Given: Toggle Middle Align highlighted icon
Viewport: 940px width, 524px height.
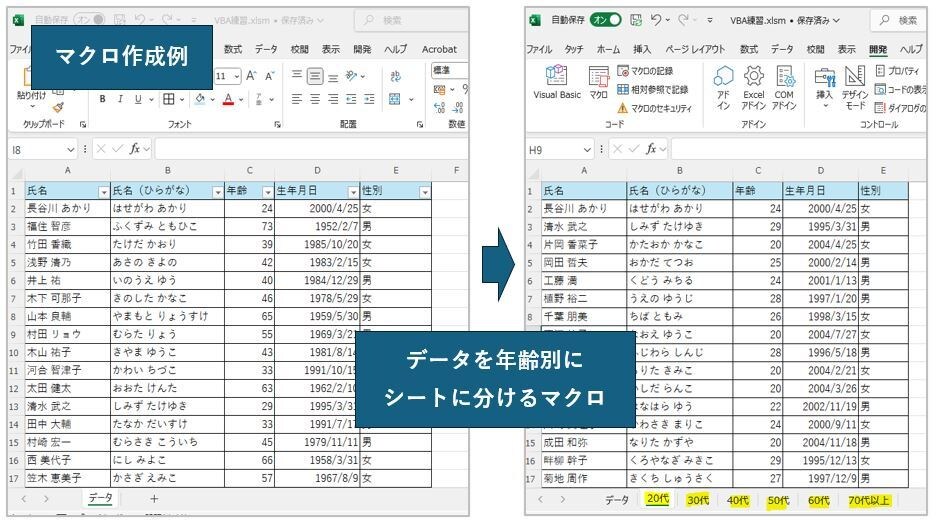Looking at the screenshot, I should (315, 76).
